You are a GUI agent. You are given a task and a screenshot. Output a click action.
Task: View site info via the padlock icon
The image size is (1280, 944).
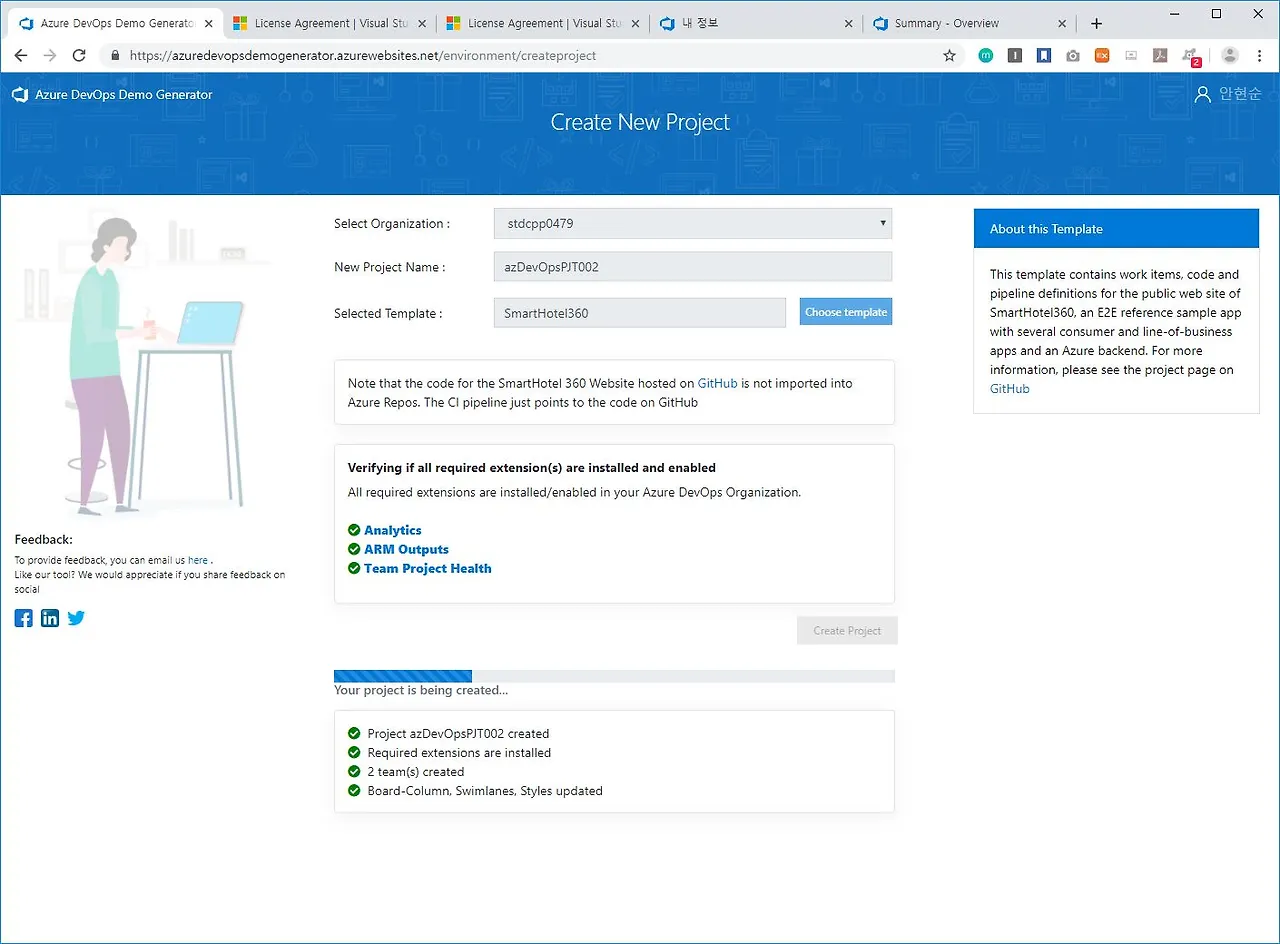point(114,56)
